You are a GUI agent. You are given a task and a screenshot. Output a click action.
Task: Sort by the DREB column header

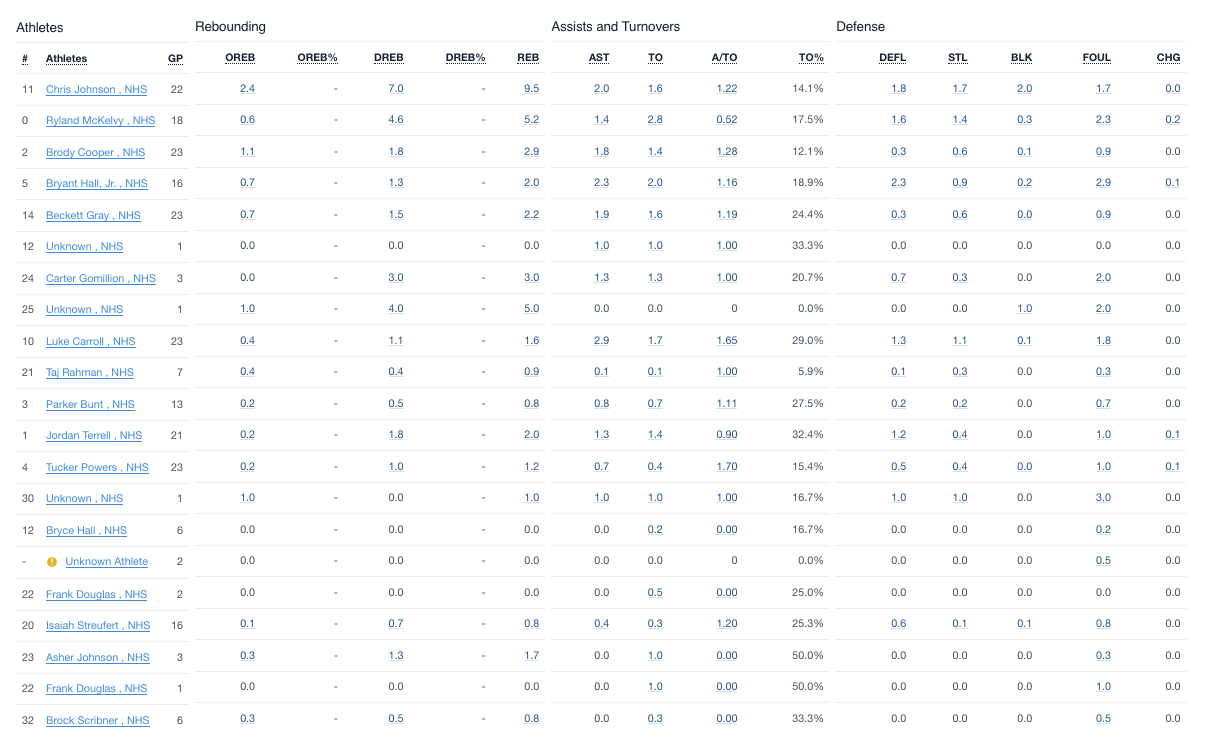click(388, 58)
